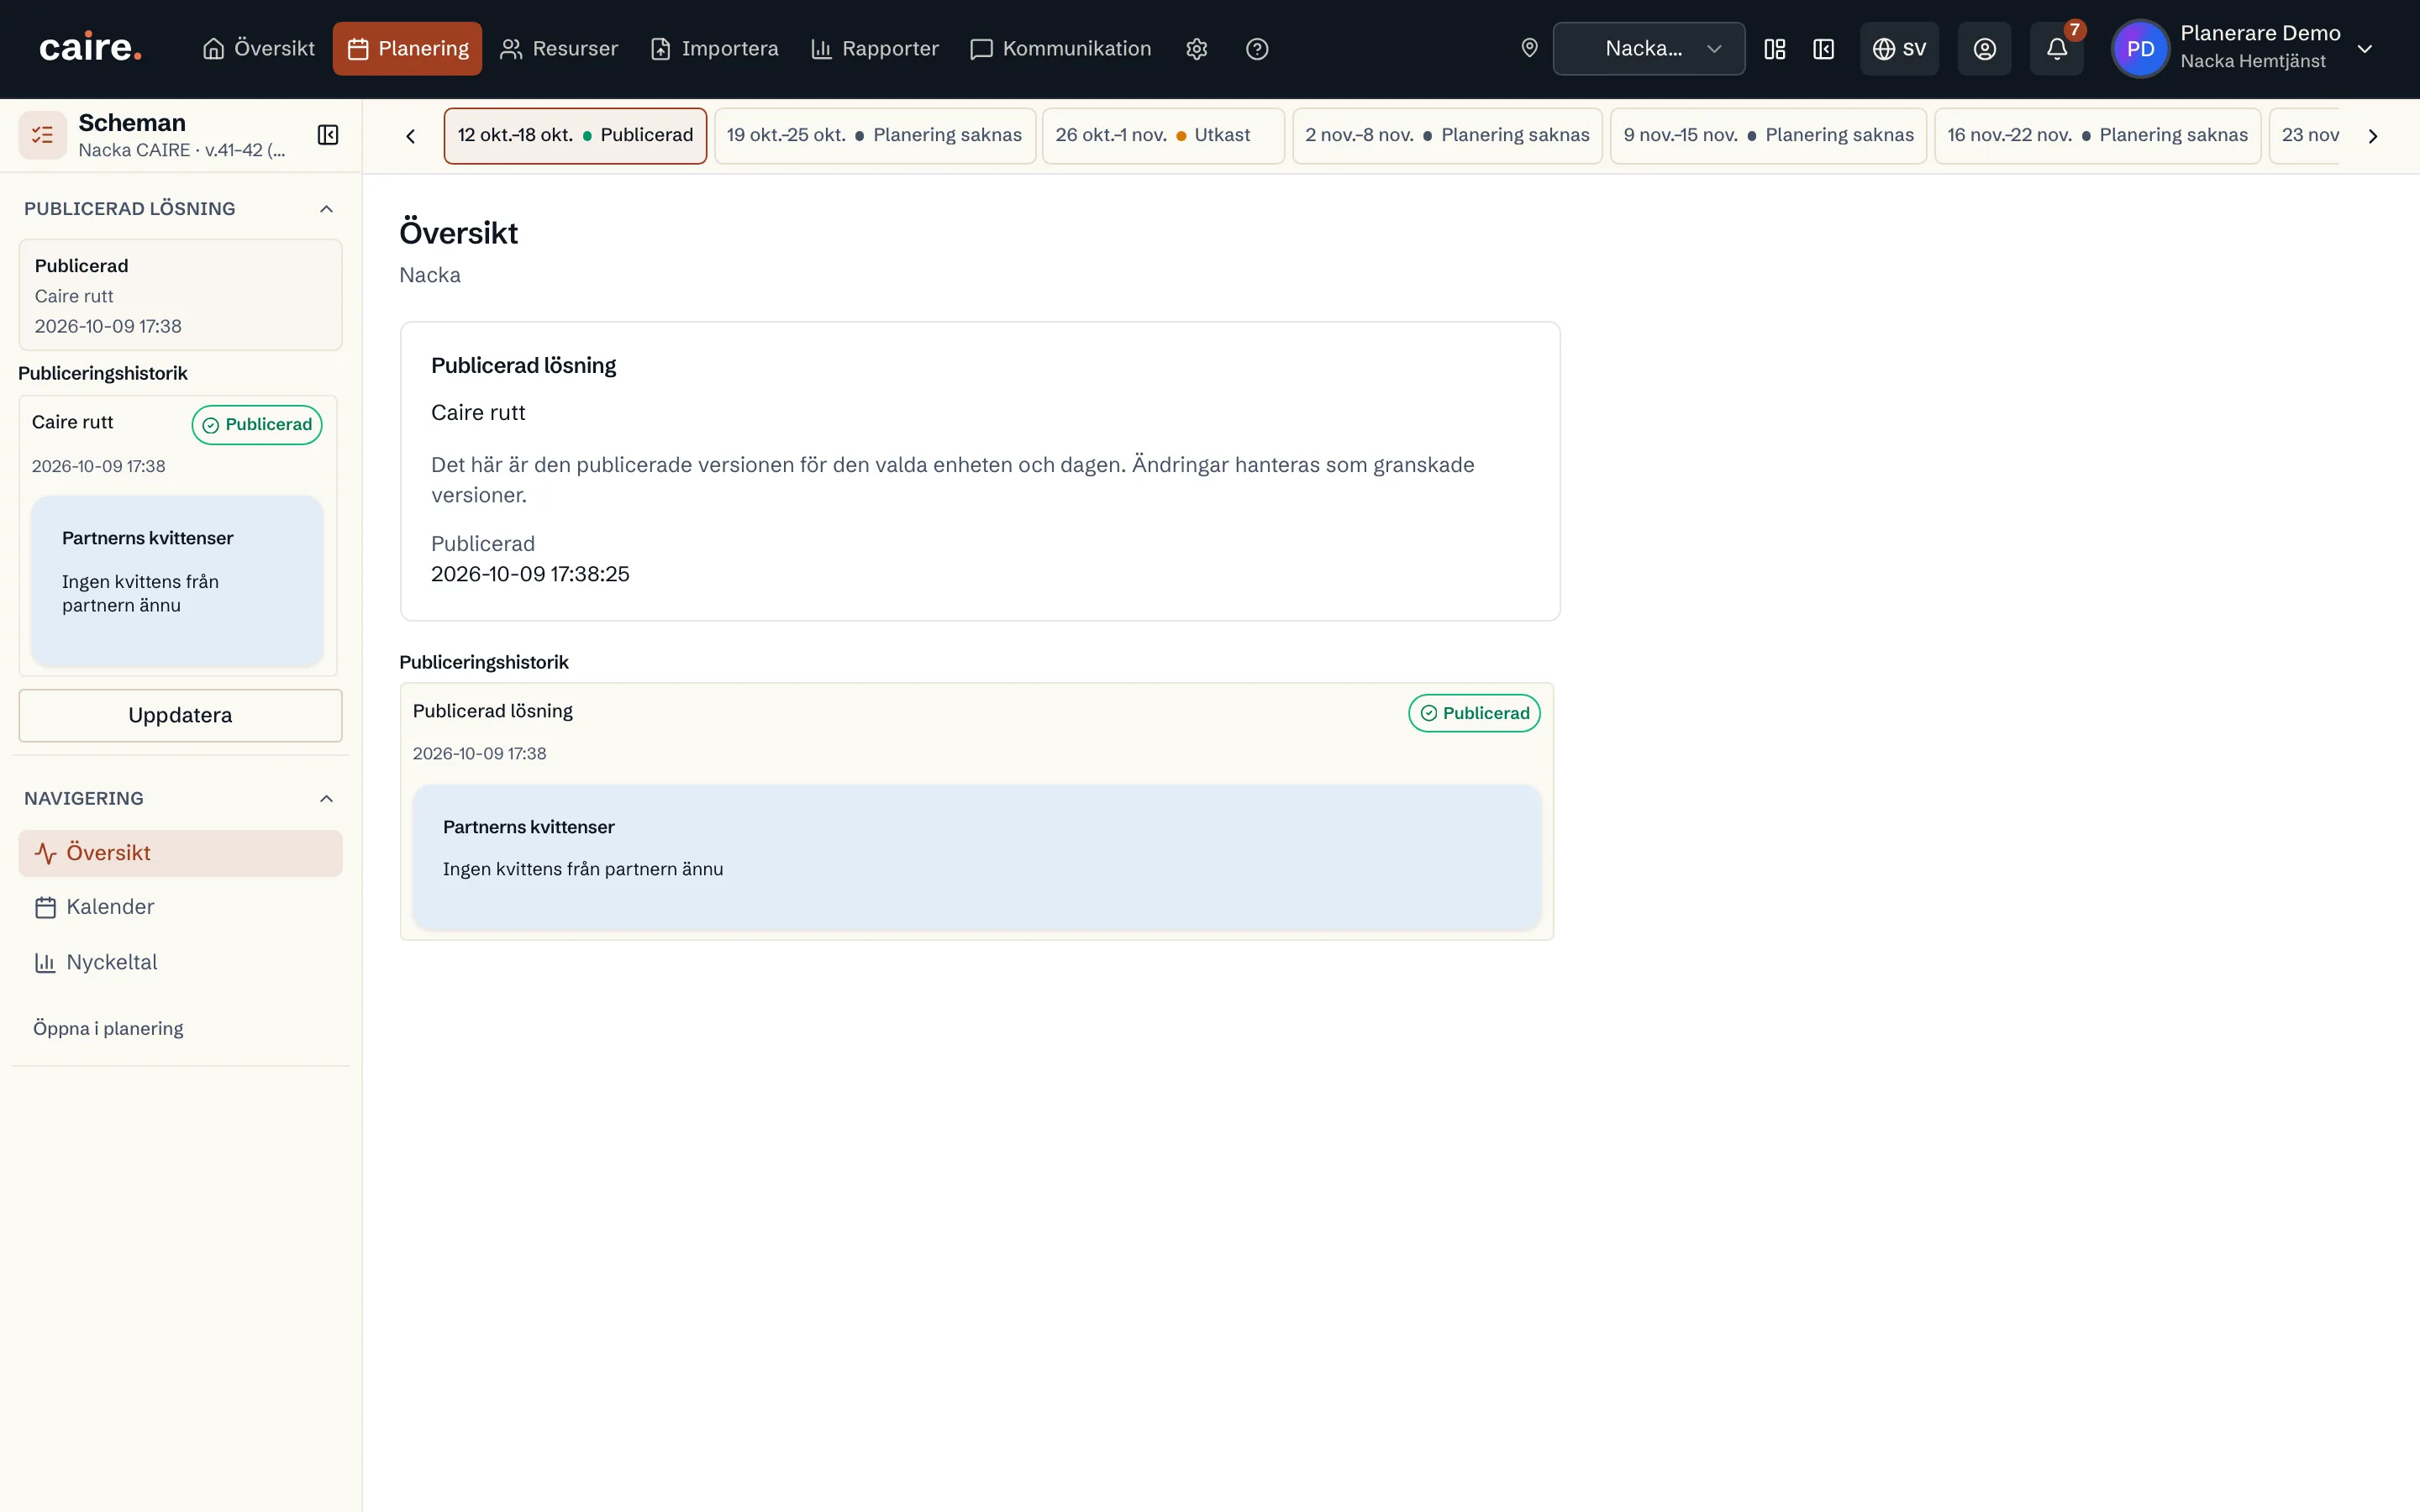Toggle the top bar panel collapse icon
Viewport: 2420px width, 1512px height.
[1823, 49]
